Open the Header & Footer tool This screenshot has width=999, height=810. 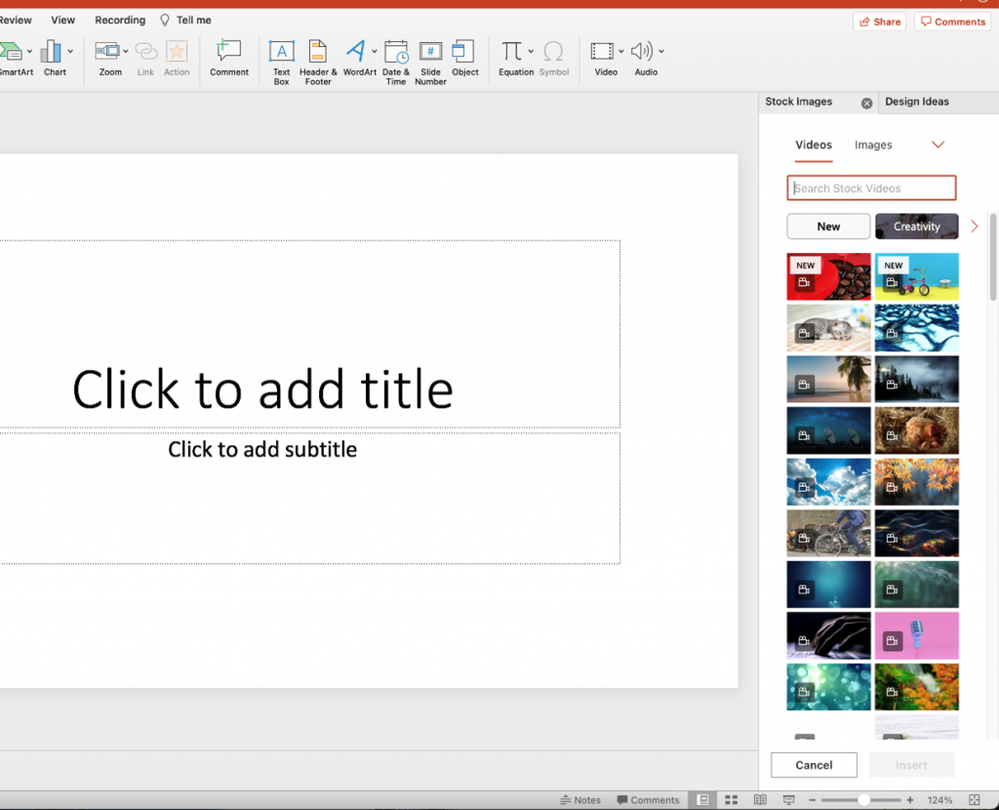(x=318, y=59)
